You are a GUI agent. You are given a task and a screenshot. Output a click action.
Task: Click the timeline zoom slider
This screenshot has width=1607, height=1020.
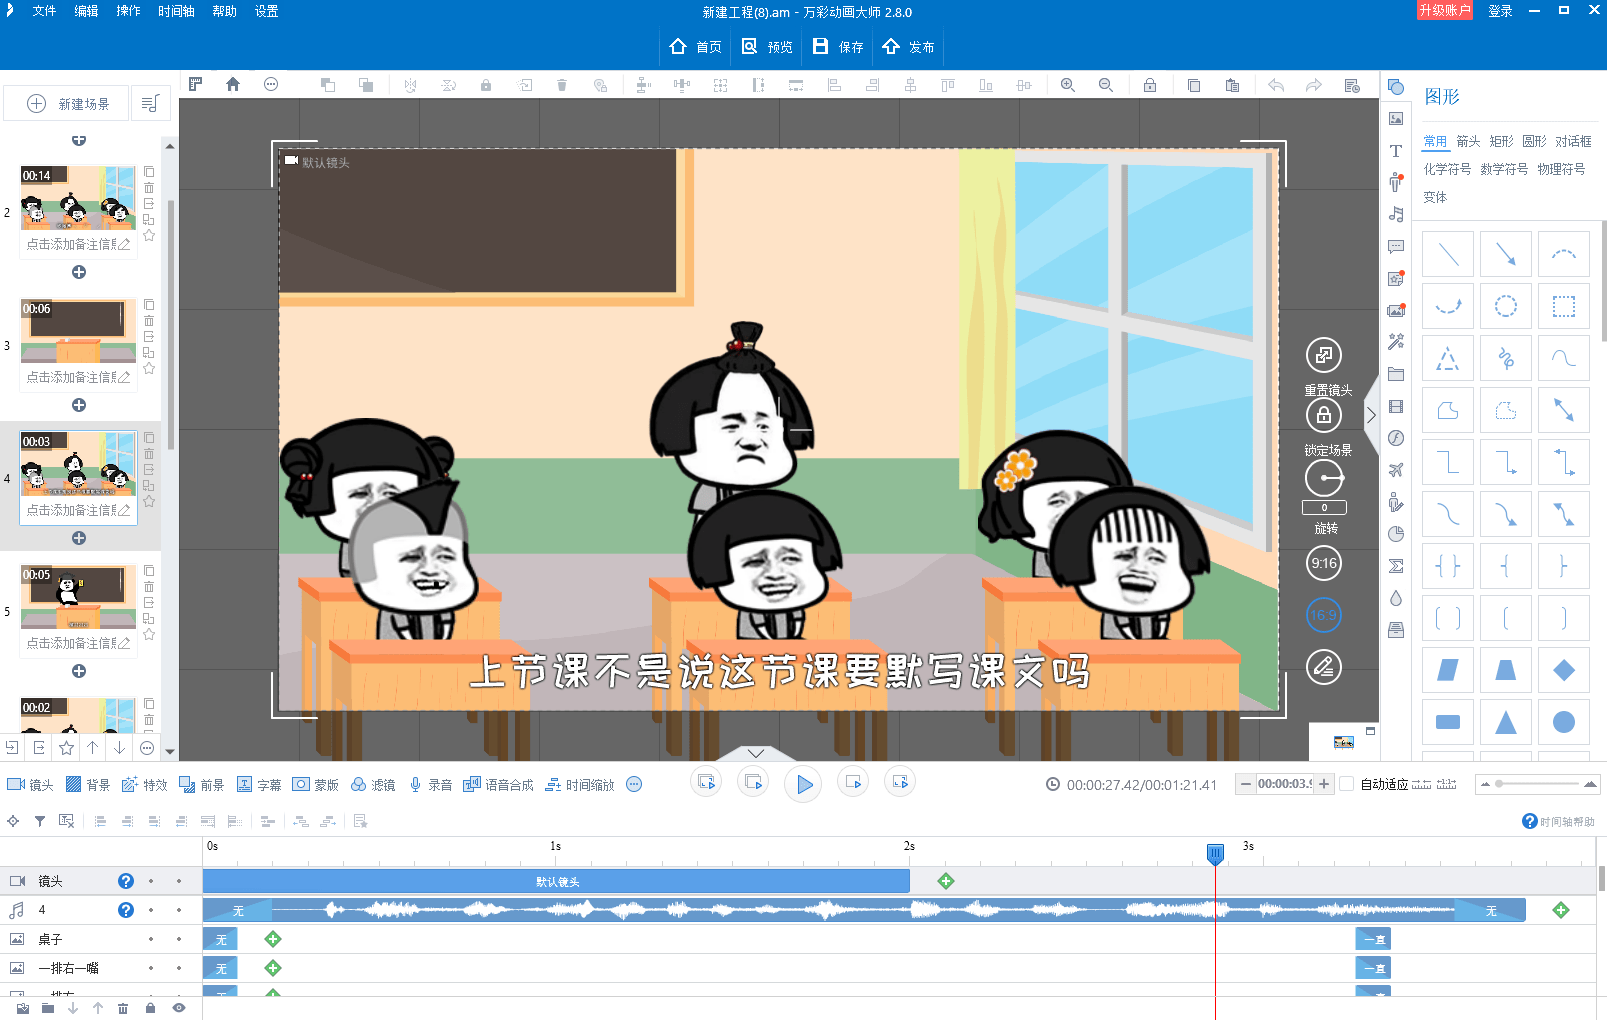[x=1536, y=784]
